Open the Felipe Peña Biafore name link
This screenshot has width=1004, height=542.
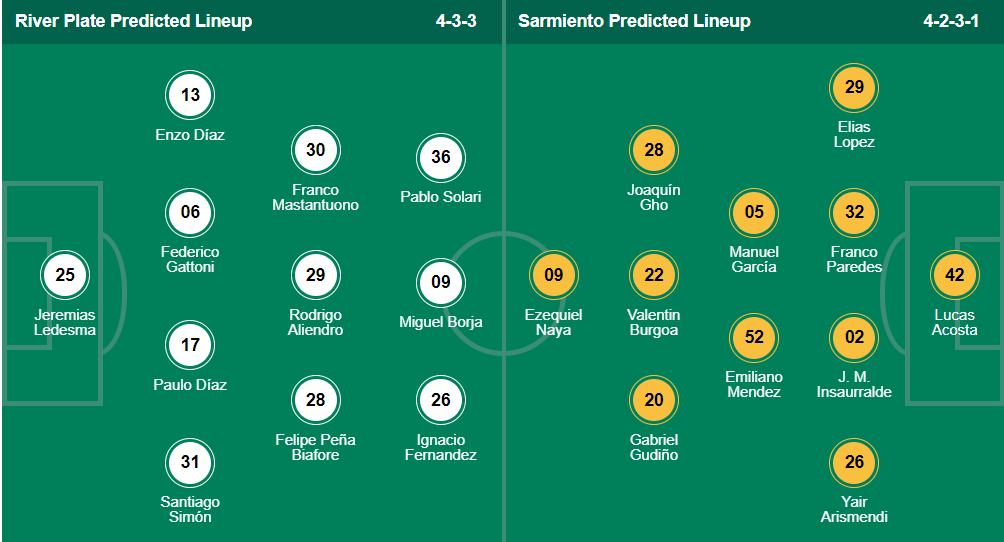(316, 447)
